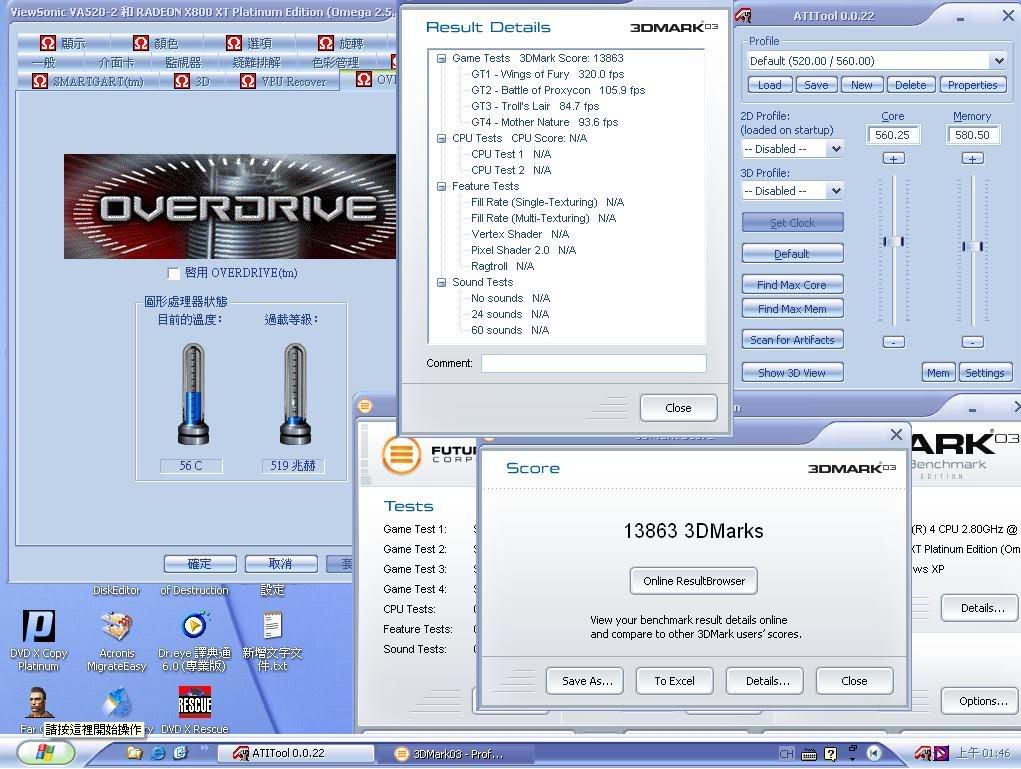Click Online ResultBrowser button
The width and height of the screenshot is (1021, 769).
coord(693,581)
